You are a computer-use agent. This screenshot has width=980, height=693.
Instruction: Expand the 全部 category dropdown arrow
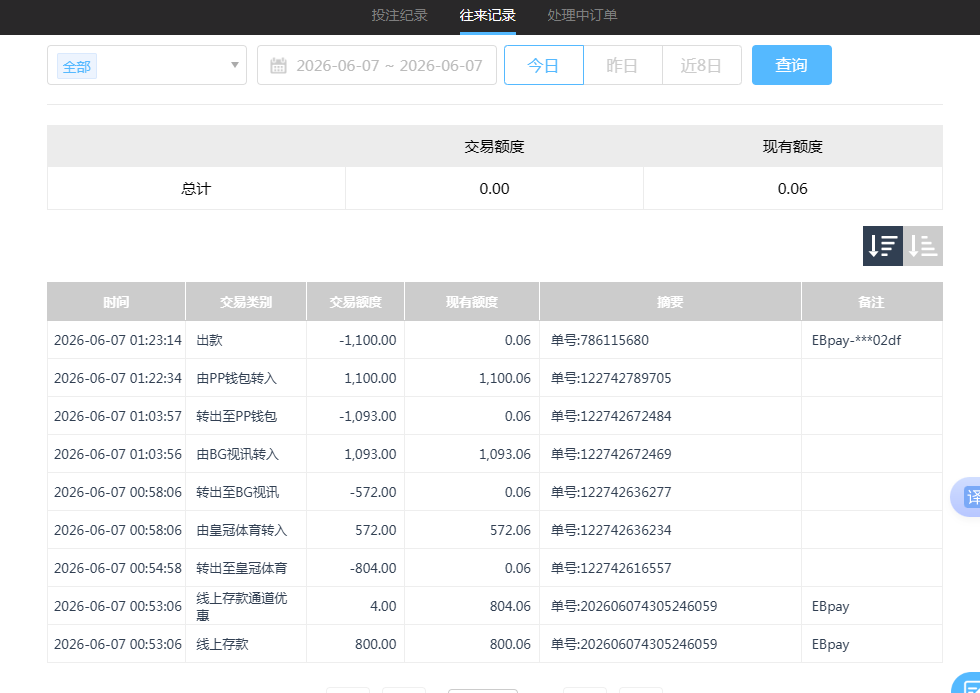[x=235, y=65]
